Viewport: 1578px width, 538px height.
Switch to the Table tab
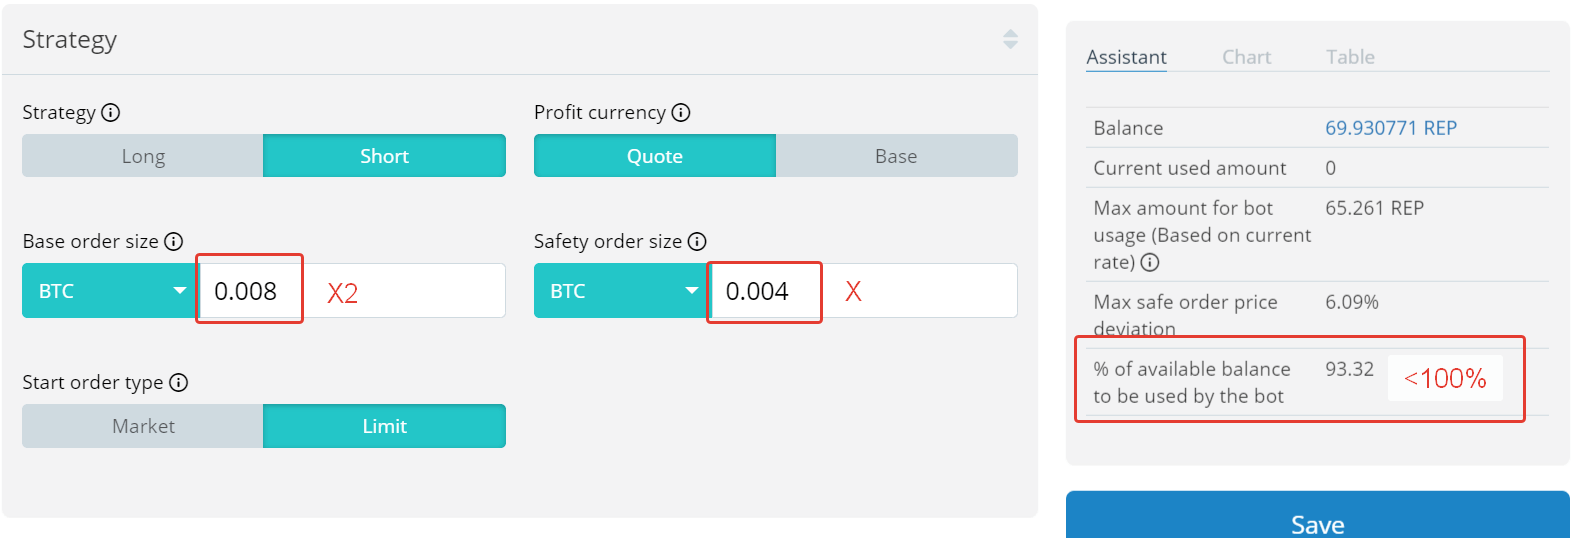pos(1350,57)
